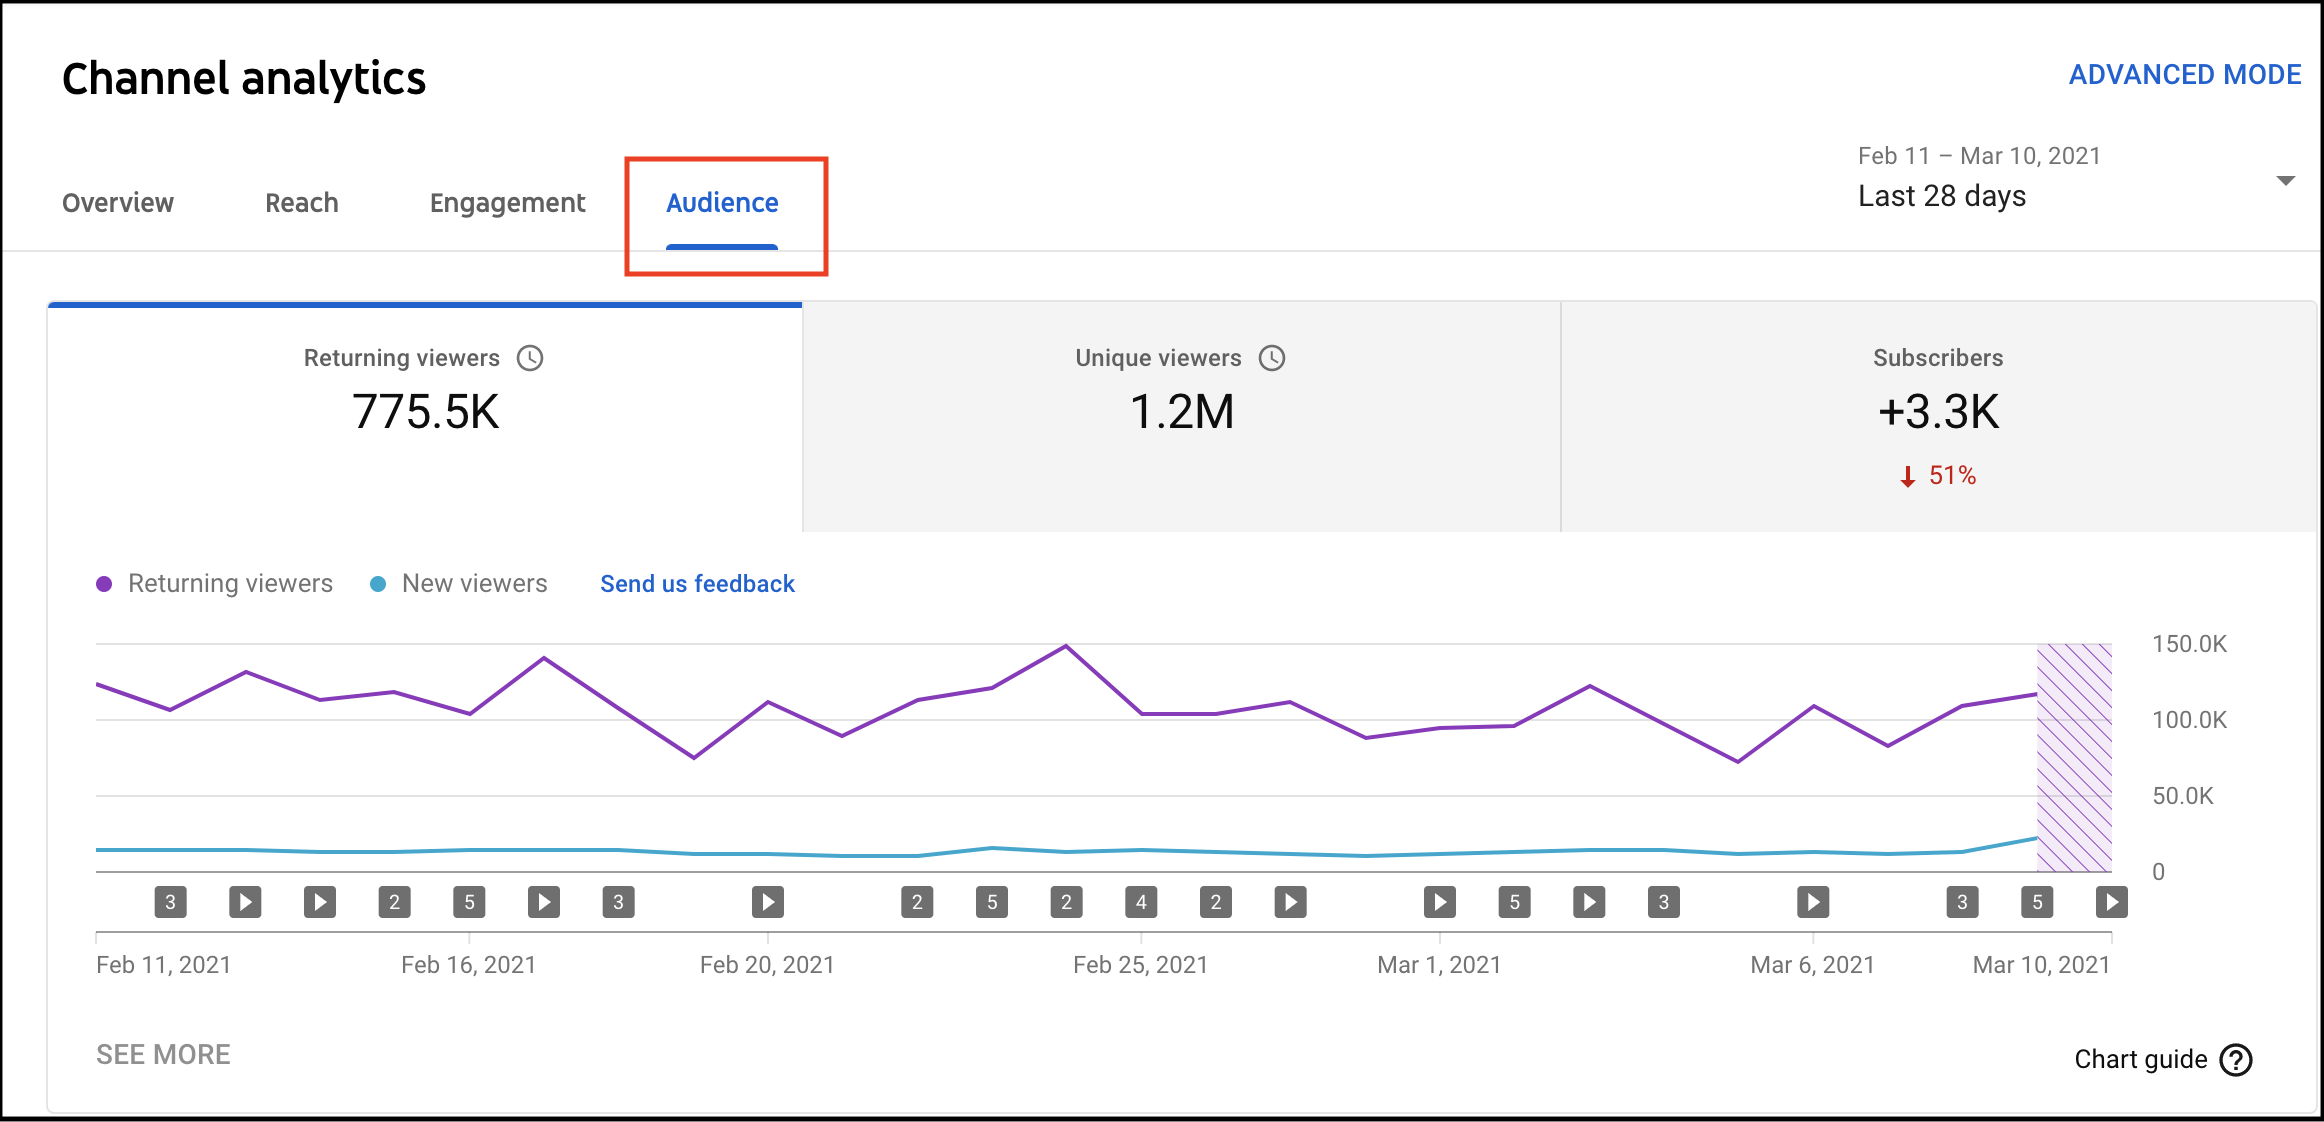Go to the Reach tab
This screenshot has height=1122, width=2324.
coord(301,203)
